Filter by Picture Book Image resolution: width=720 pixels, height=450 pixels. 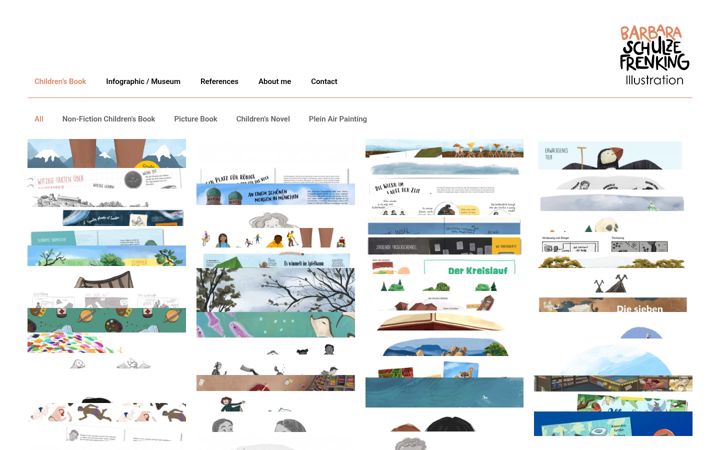pyautogui.click(x=195, y=119)
